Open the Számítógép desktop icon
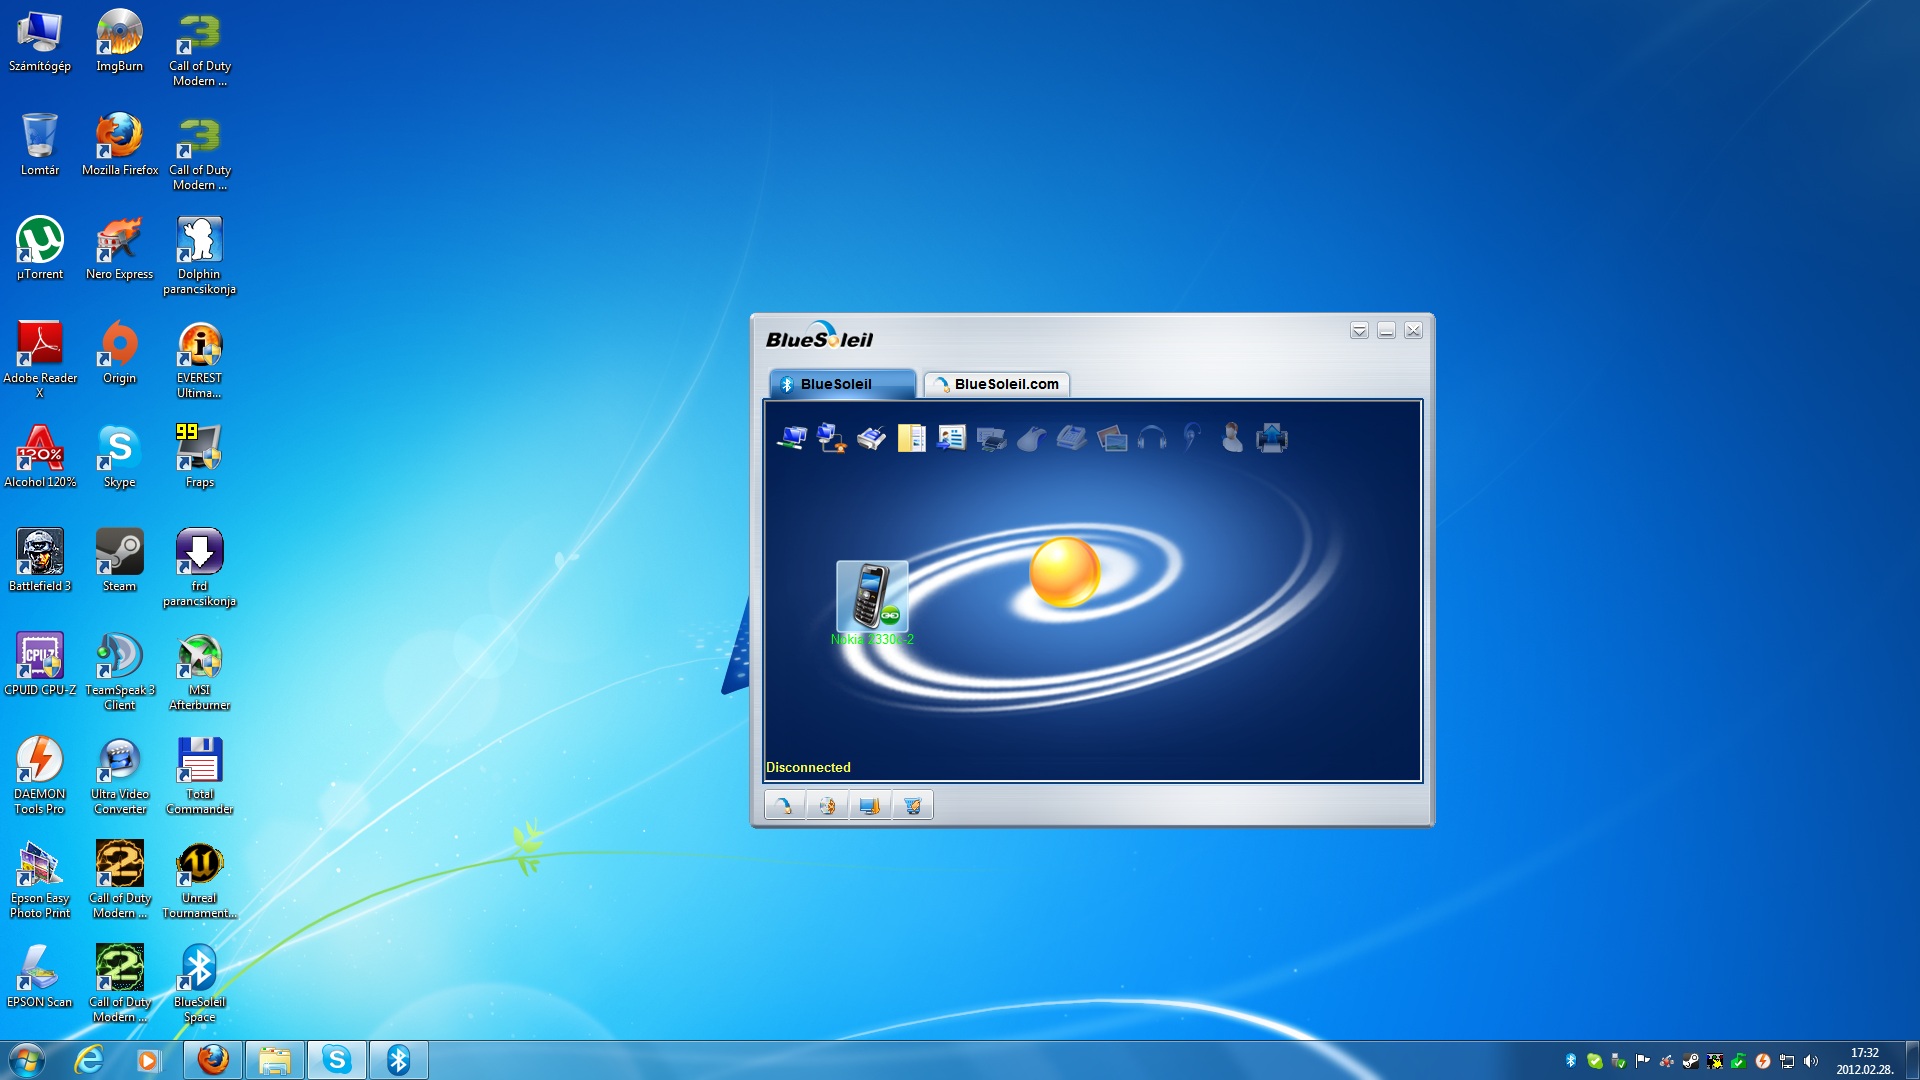The image size is (1920, 1080). [x=40, y=42]
